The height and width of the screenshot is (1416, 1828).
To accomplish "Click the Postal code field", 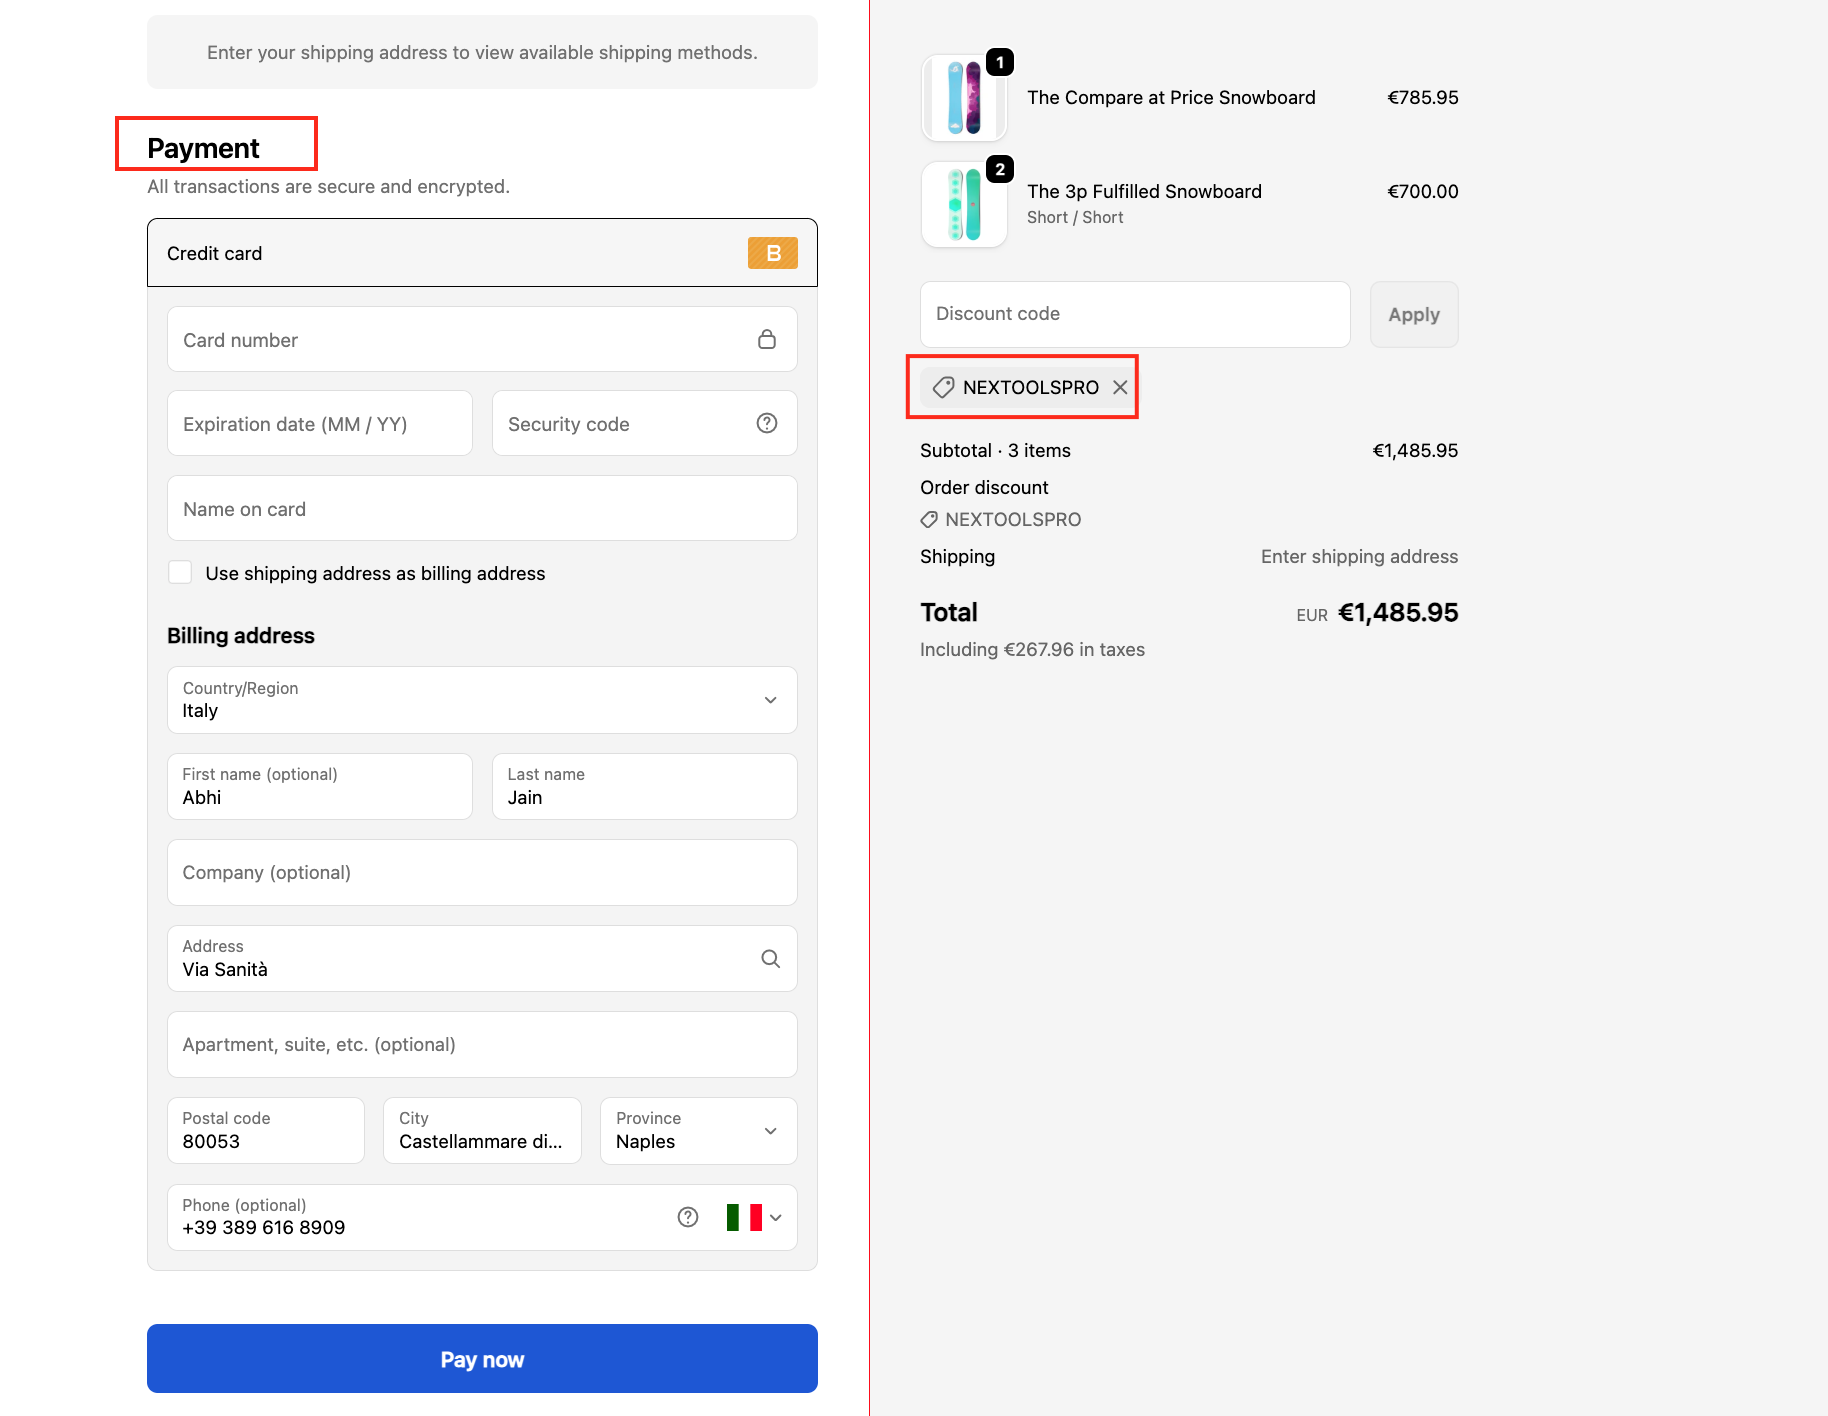I will tap(265, 1131).
